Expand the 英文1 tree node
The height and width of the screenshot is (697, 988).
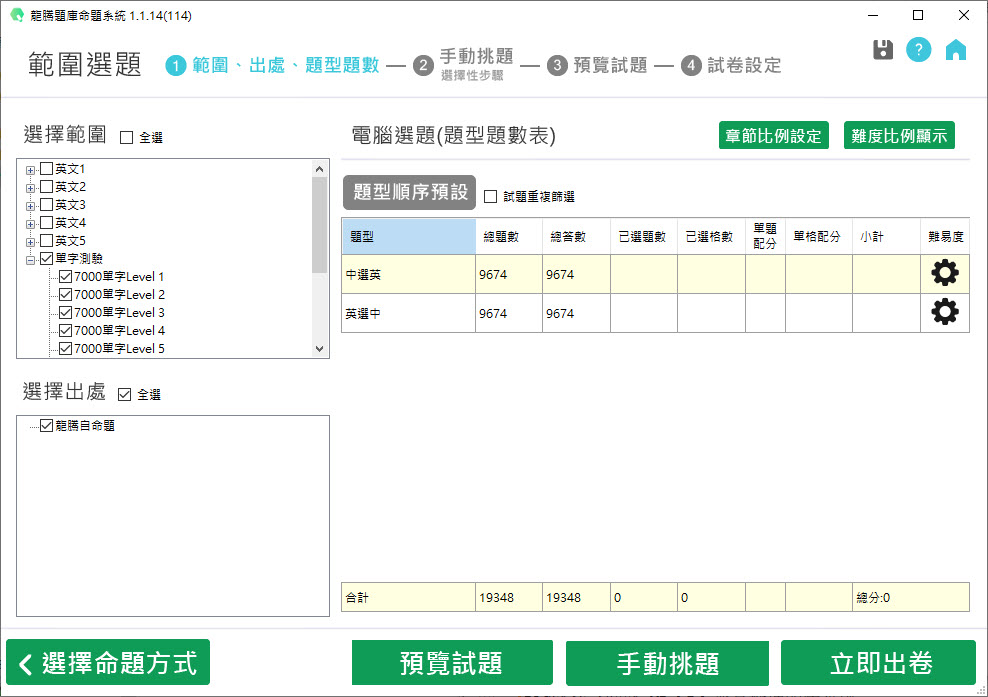pos(31,170)
